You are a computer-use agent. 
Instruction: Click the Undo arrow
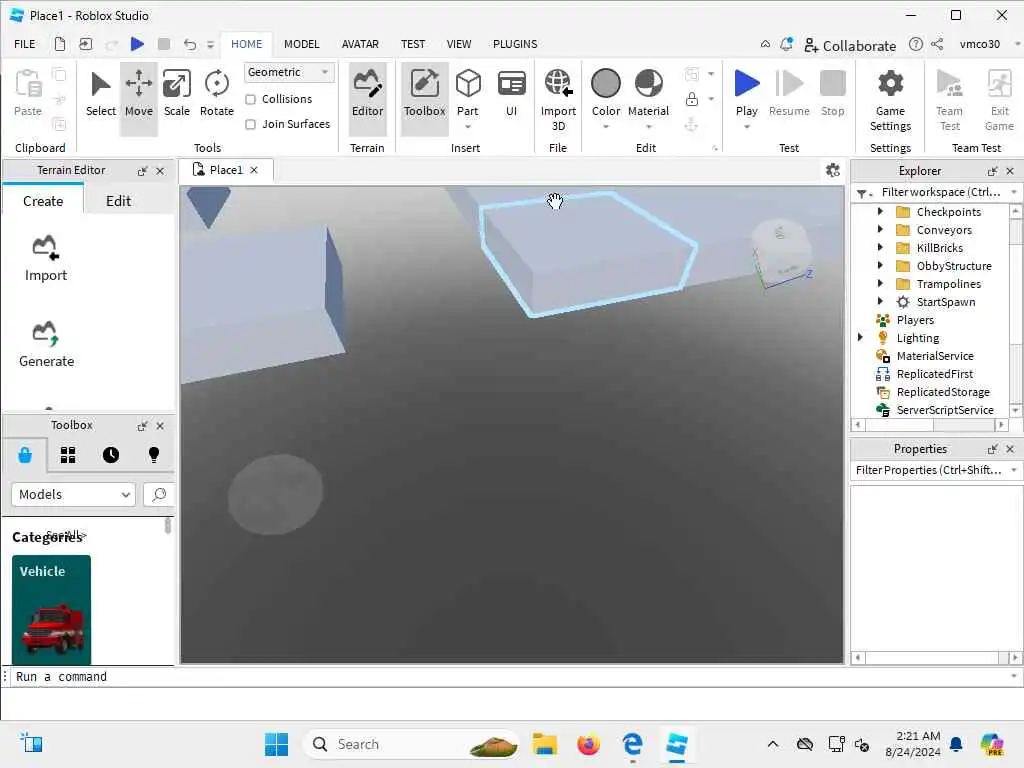click(x=189, y=44)
